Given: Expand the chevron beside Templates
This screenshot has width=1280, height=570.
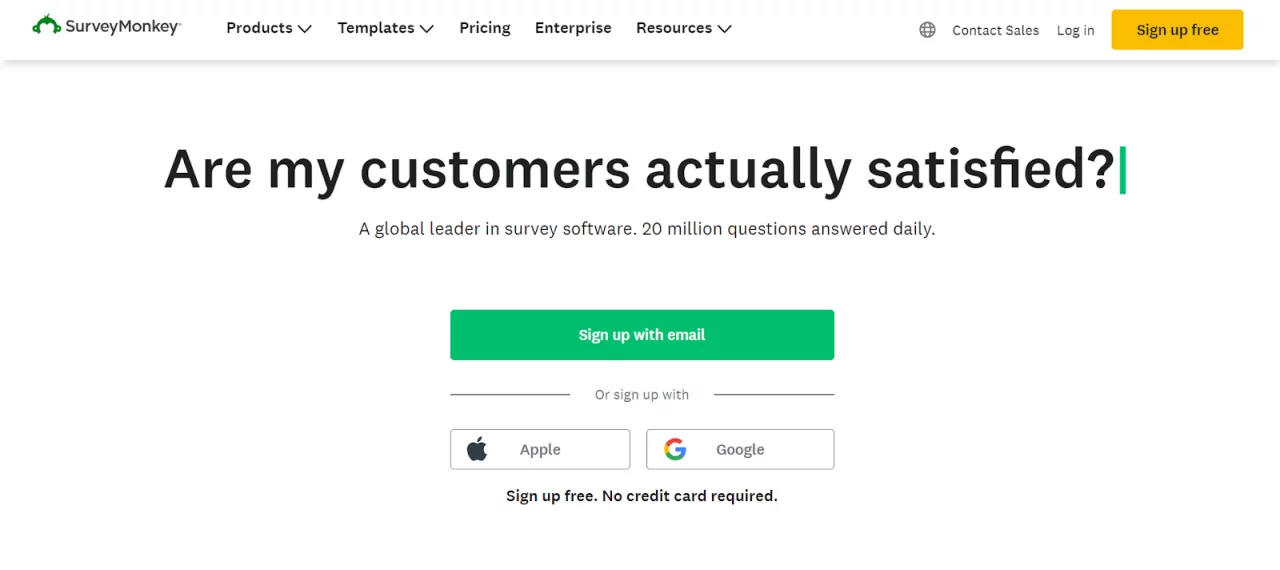Looking at the screenshot, I should tap(427, 29).
